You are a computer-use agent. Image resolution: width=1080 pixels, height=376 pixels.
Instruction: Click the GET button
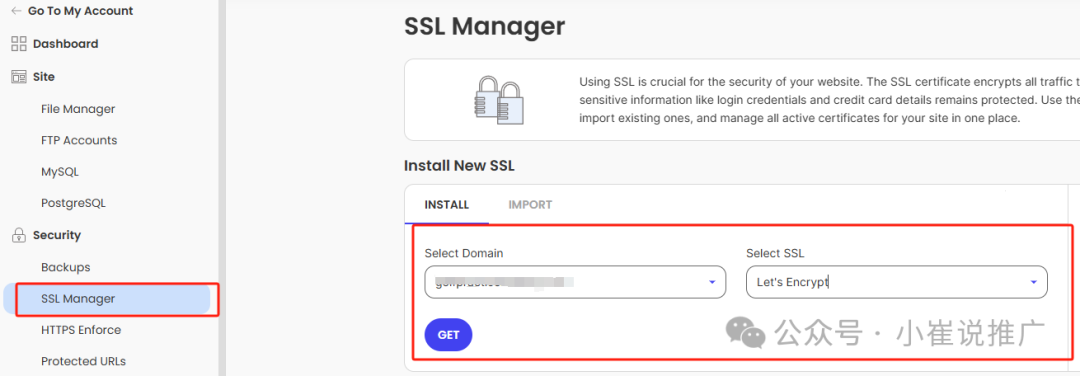448,335
